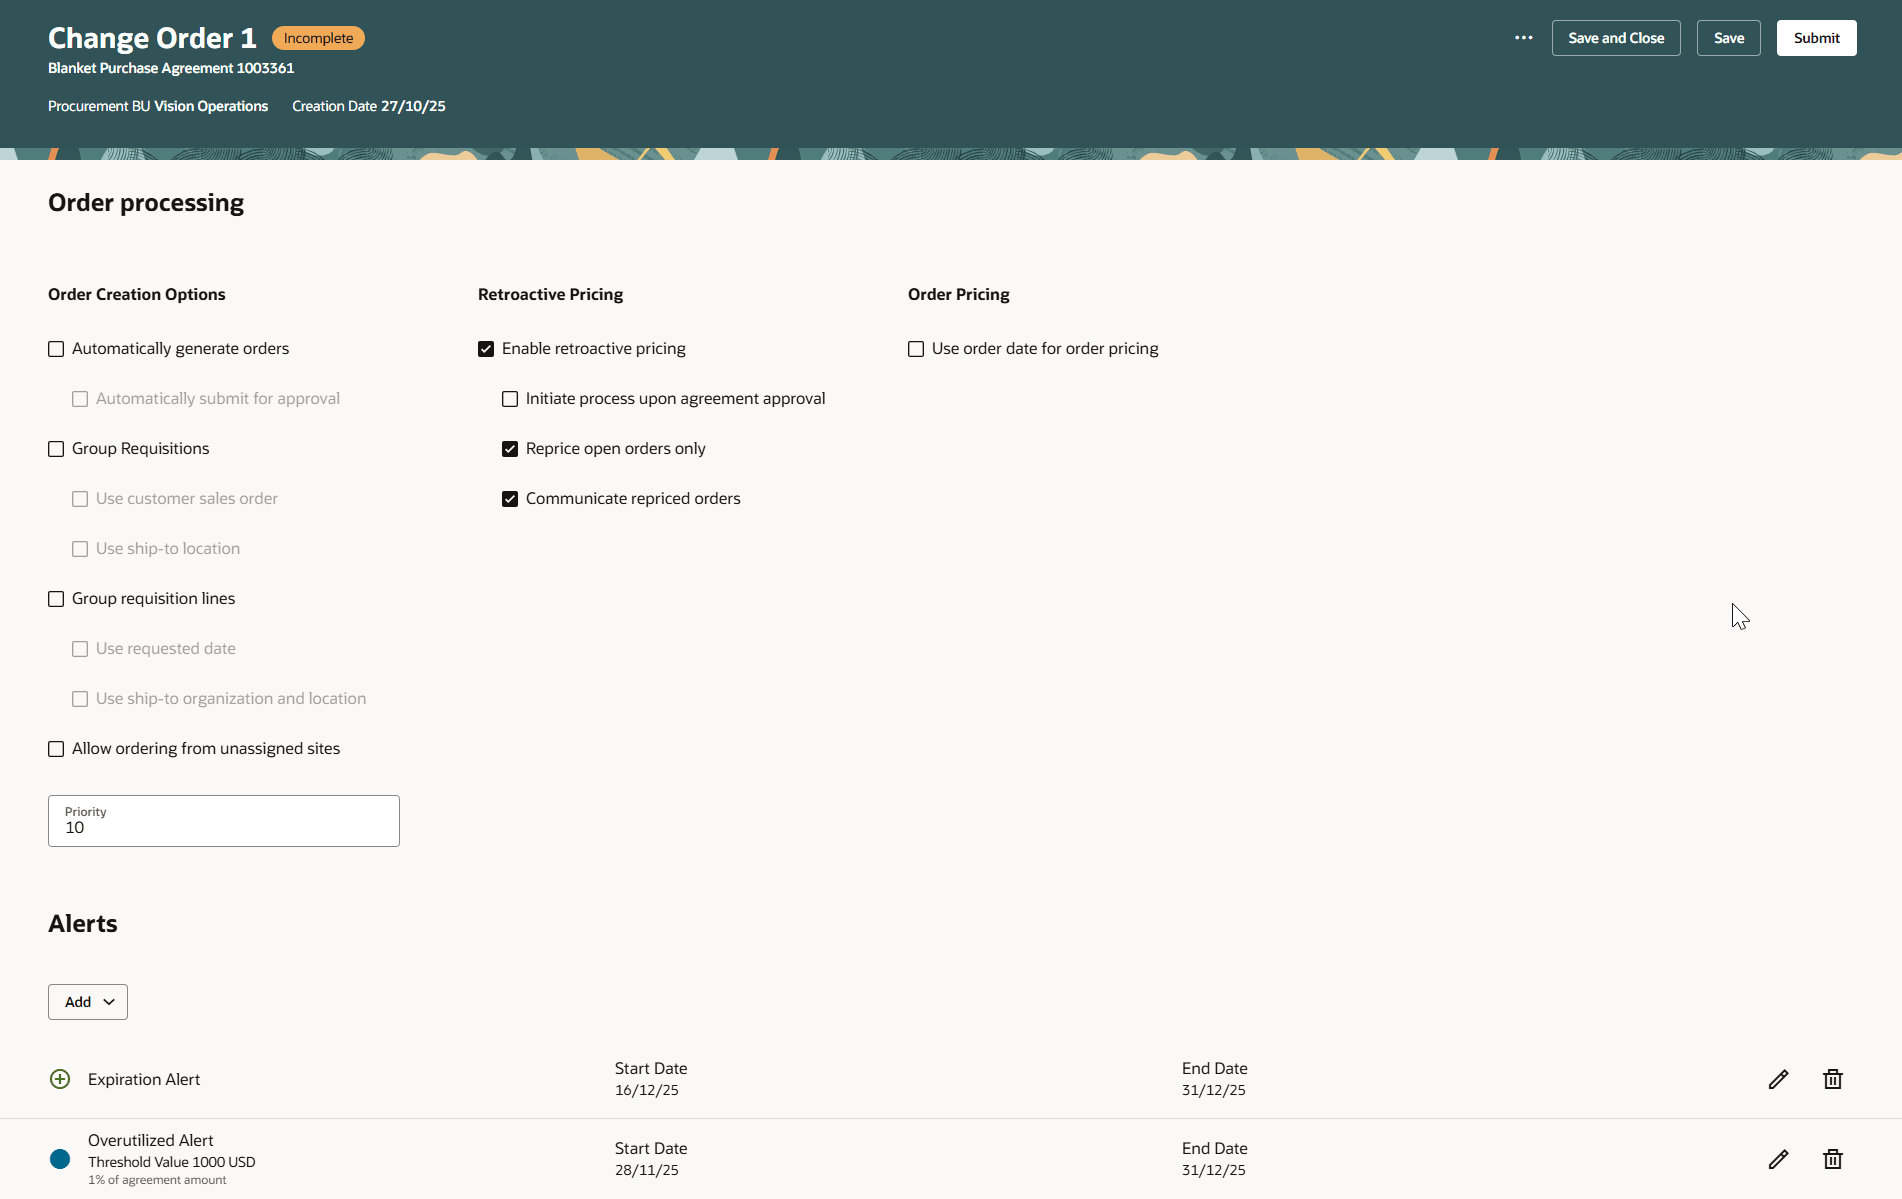The image size is (1902, 1199).
Task: Delete the Overutilized Alert with the trash icon
Action: [x=1832, y=1159]
